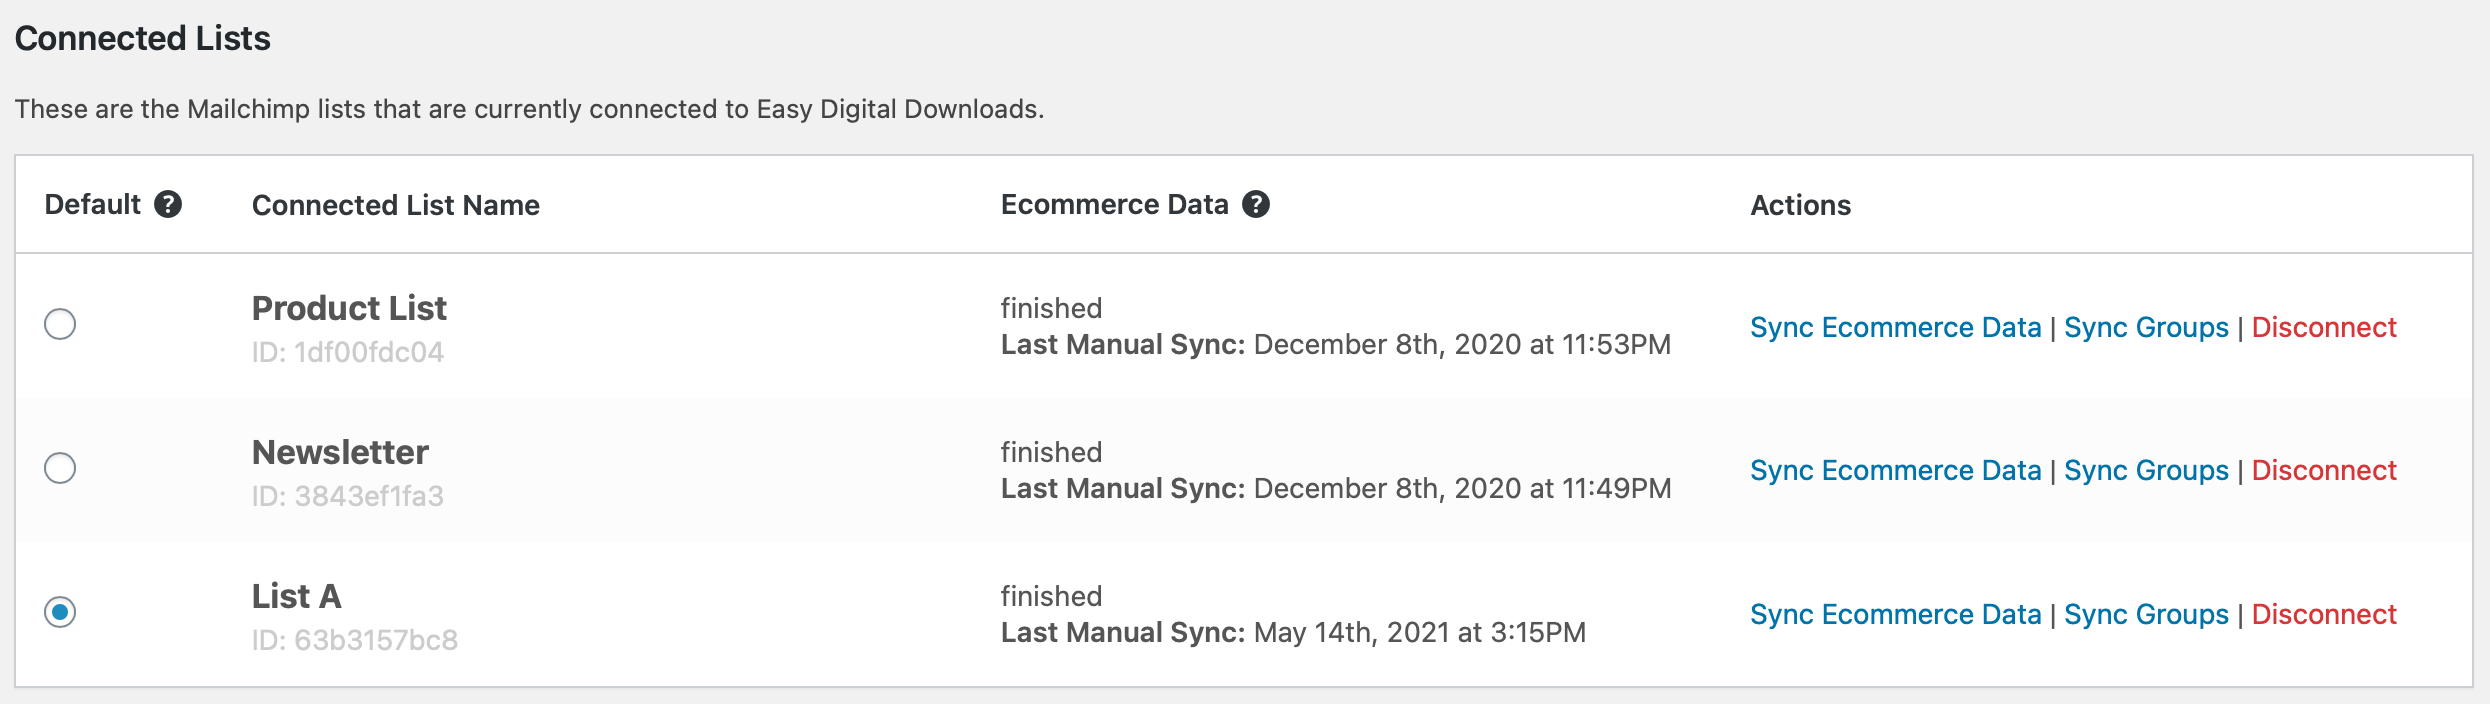This screenshot has height=704, width=2490.
Task: Sync Groups for Product List
Action: tap(2146, 327)
